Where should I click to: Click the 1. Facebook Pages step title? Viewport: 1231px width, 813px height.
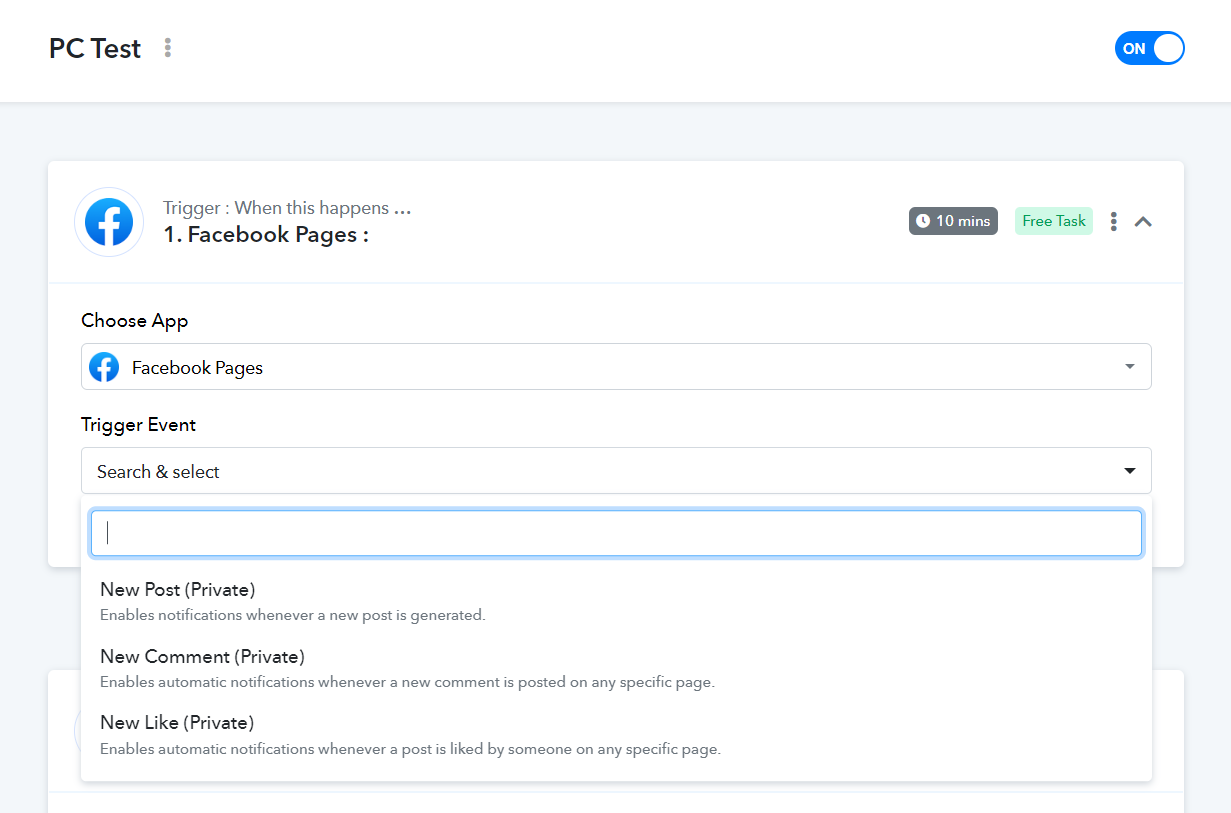266,235
